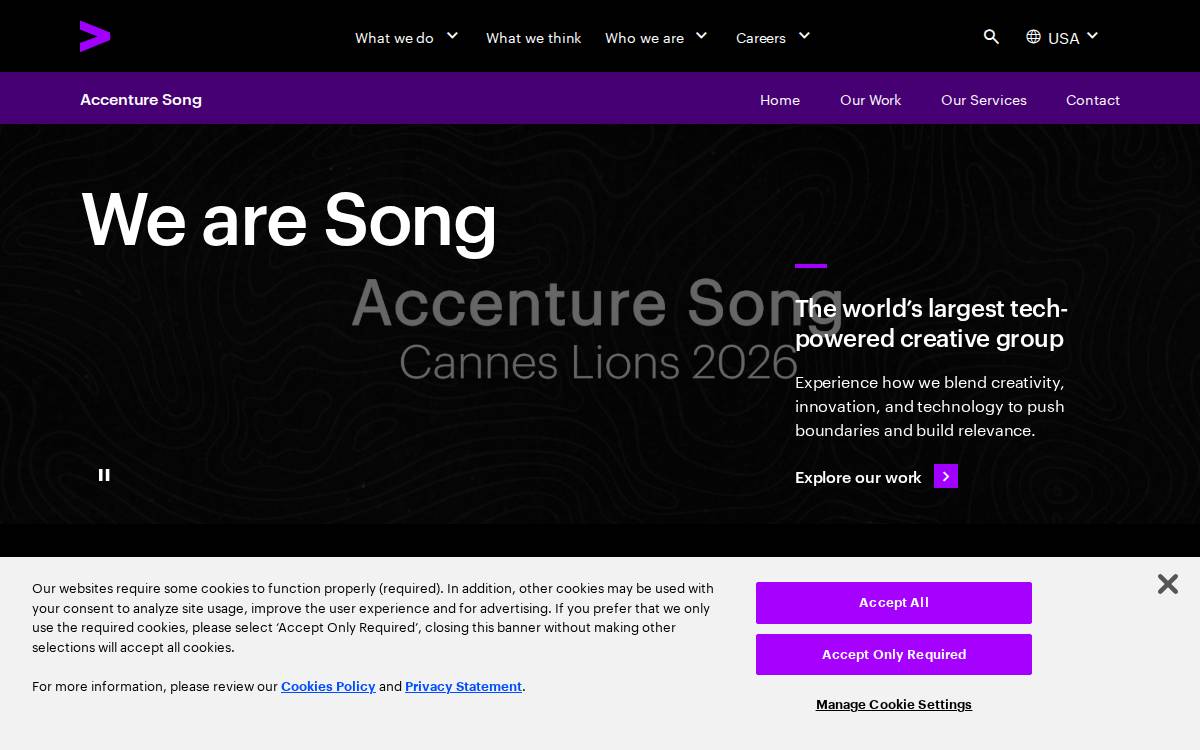This screenshot has width=1200, height=750.
Task: Open the Who we are menu
Action: [x=644, y=38]
